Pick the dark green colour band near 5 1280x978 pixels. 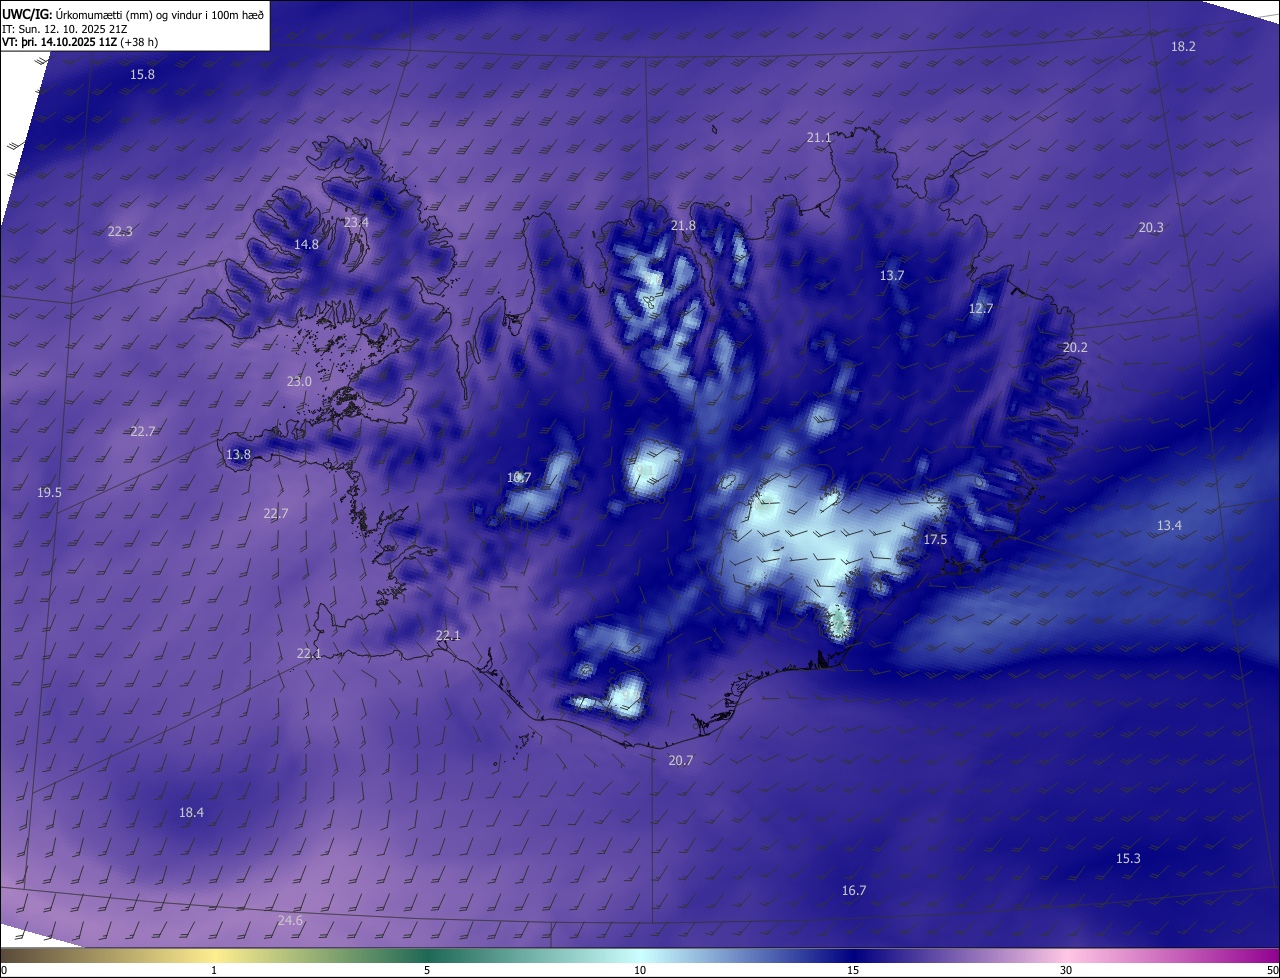(x=427, y=956)
